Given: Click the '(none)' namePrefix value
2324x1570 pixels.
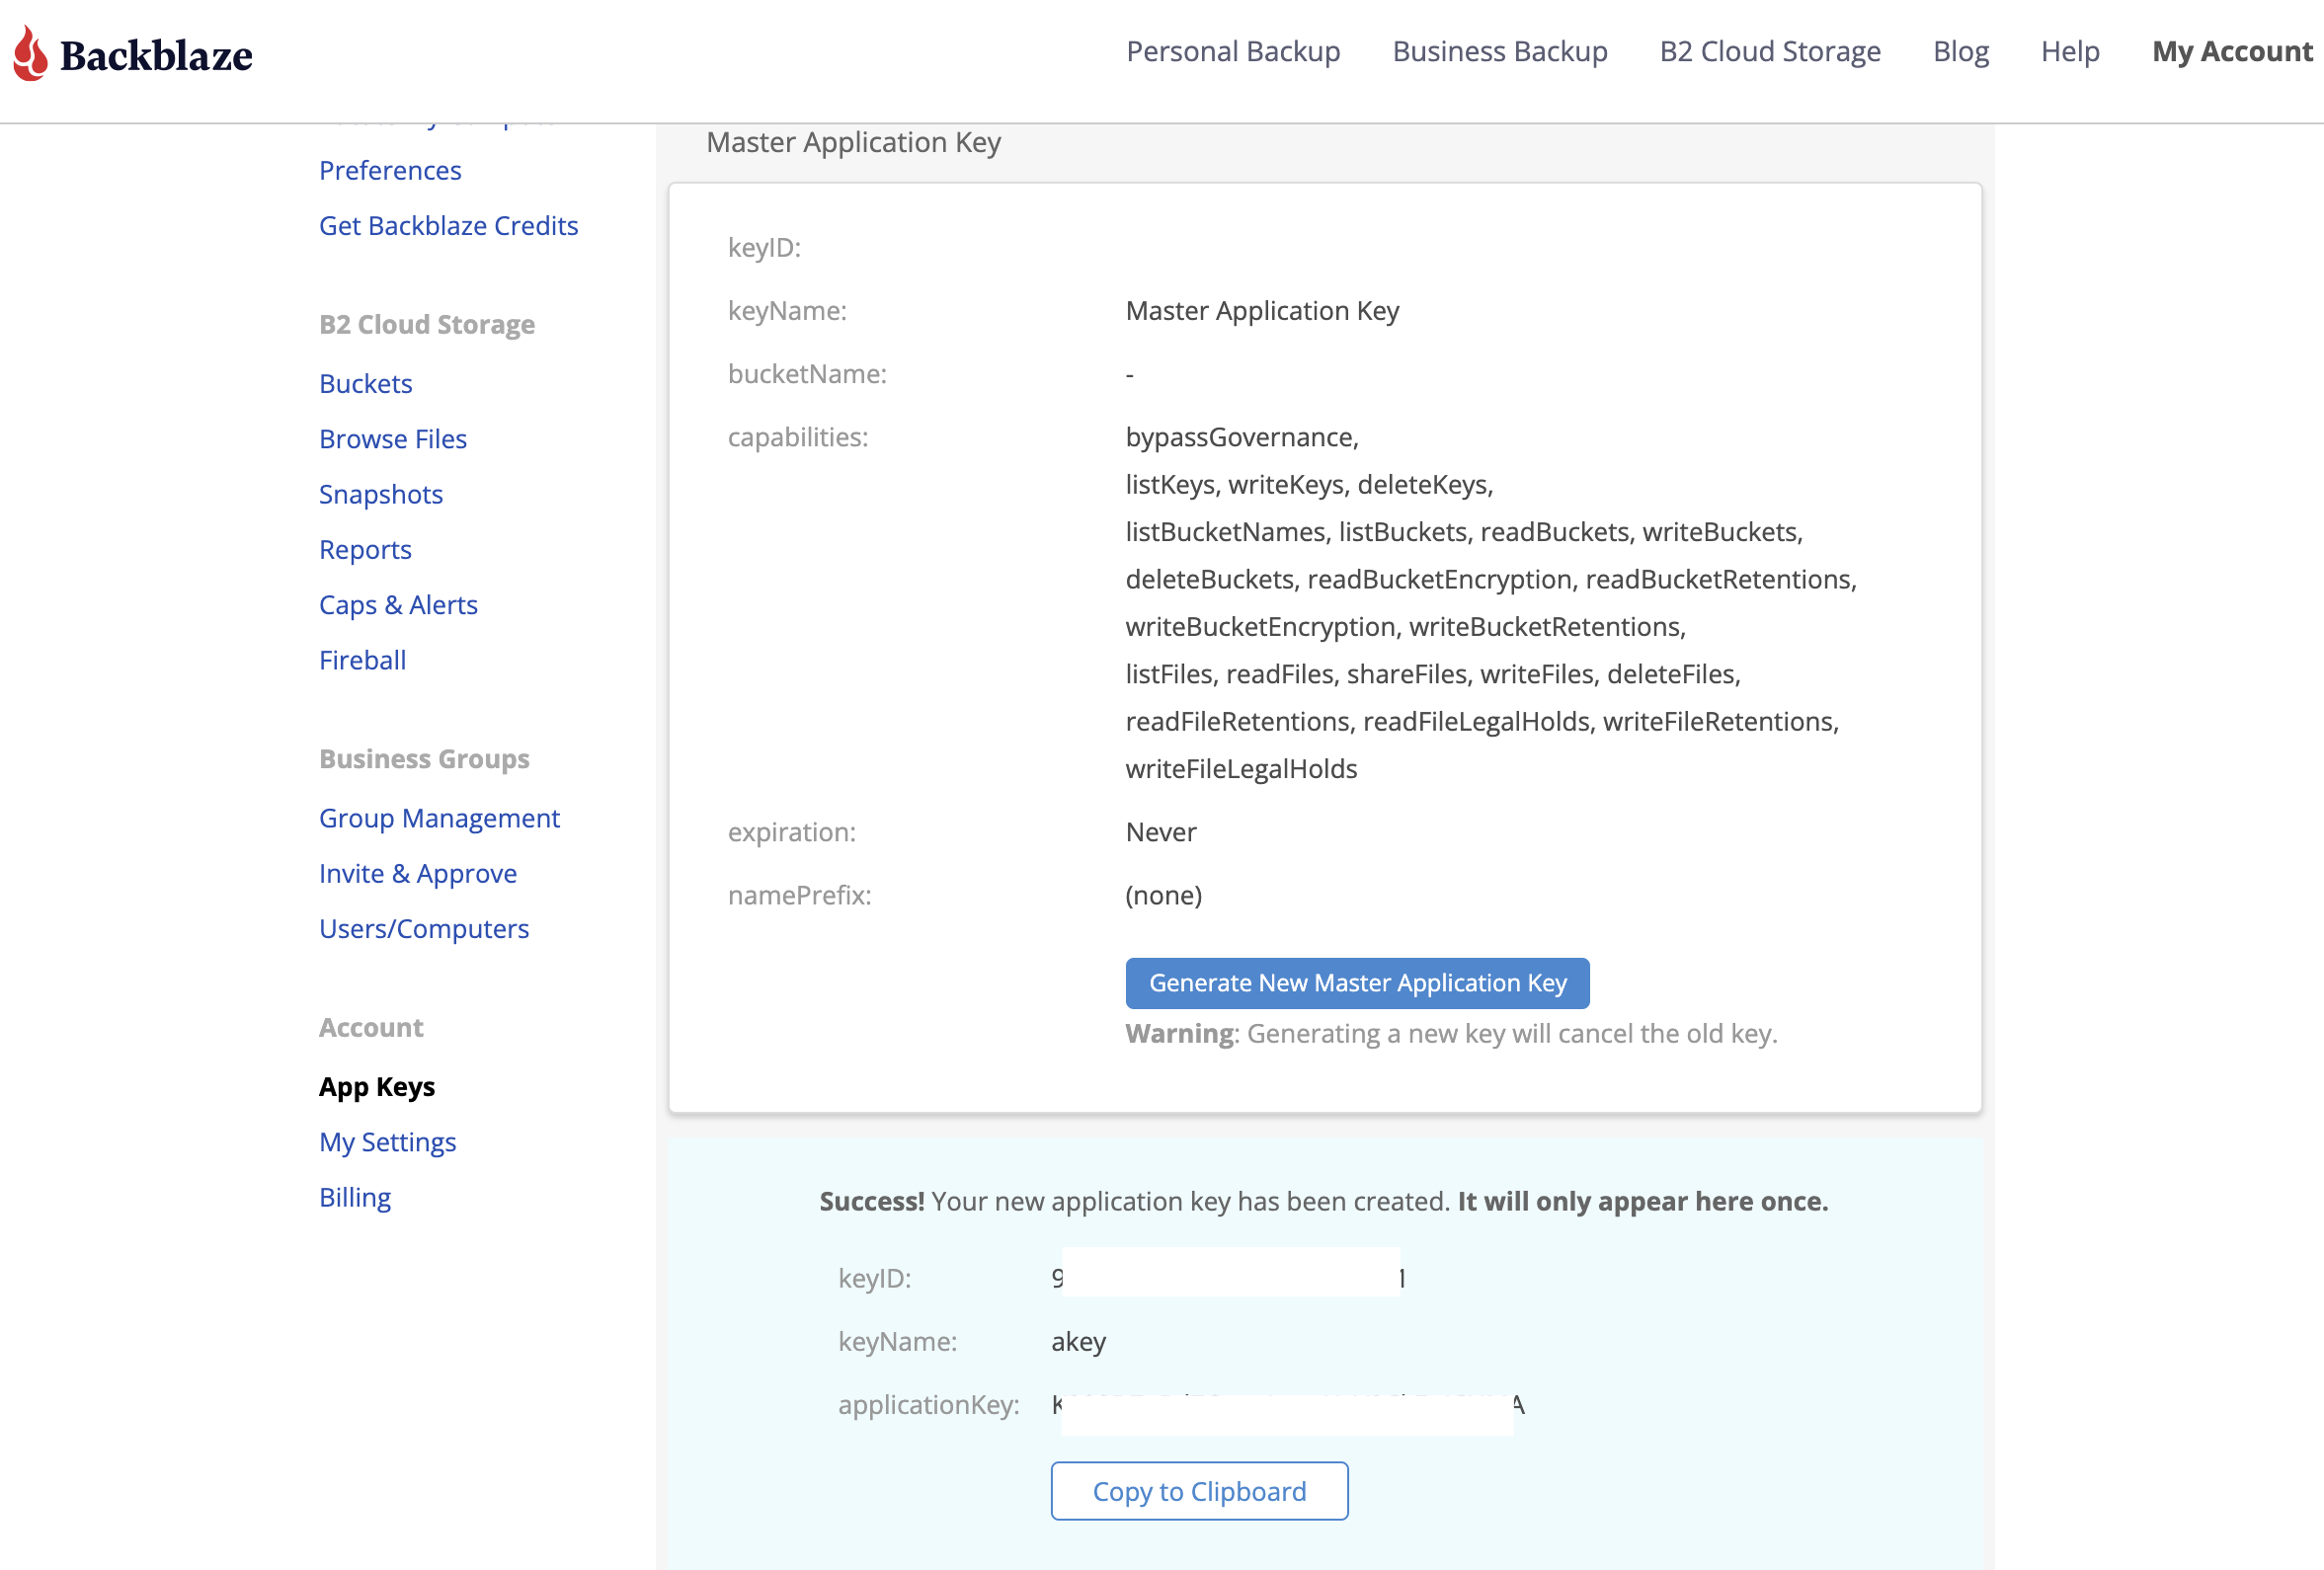Looking at the screenshot, I should coord(1163,895).
